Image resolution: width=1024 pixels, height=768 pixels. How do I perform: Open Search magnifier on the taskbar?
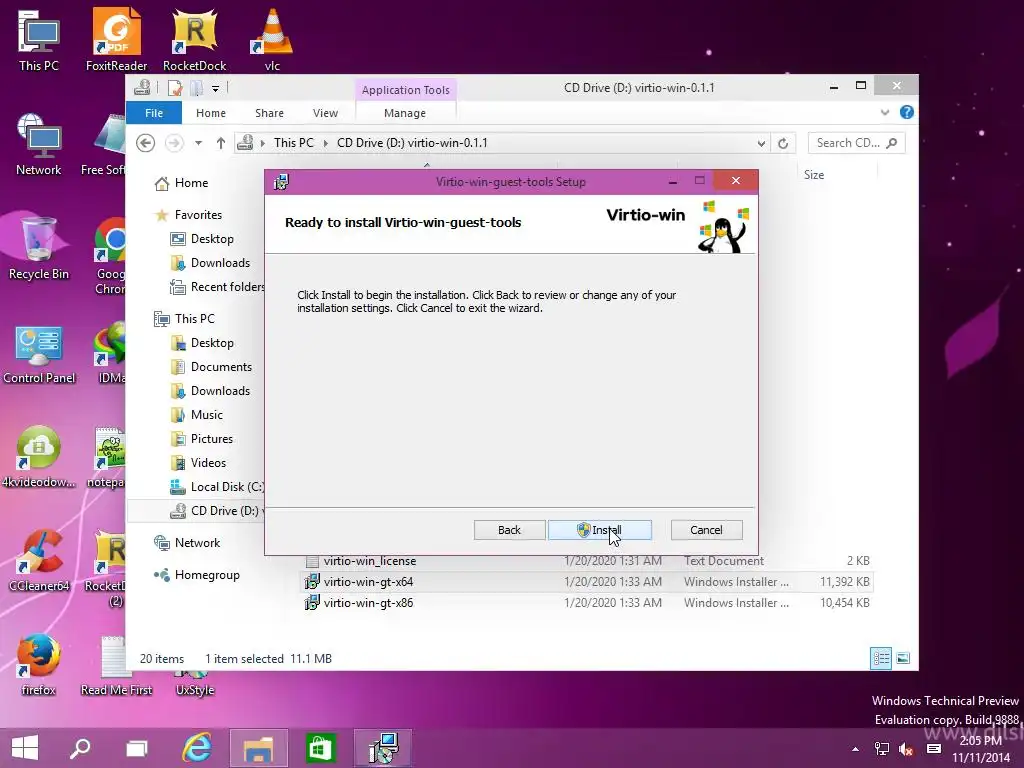(x=80, y=748)
